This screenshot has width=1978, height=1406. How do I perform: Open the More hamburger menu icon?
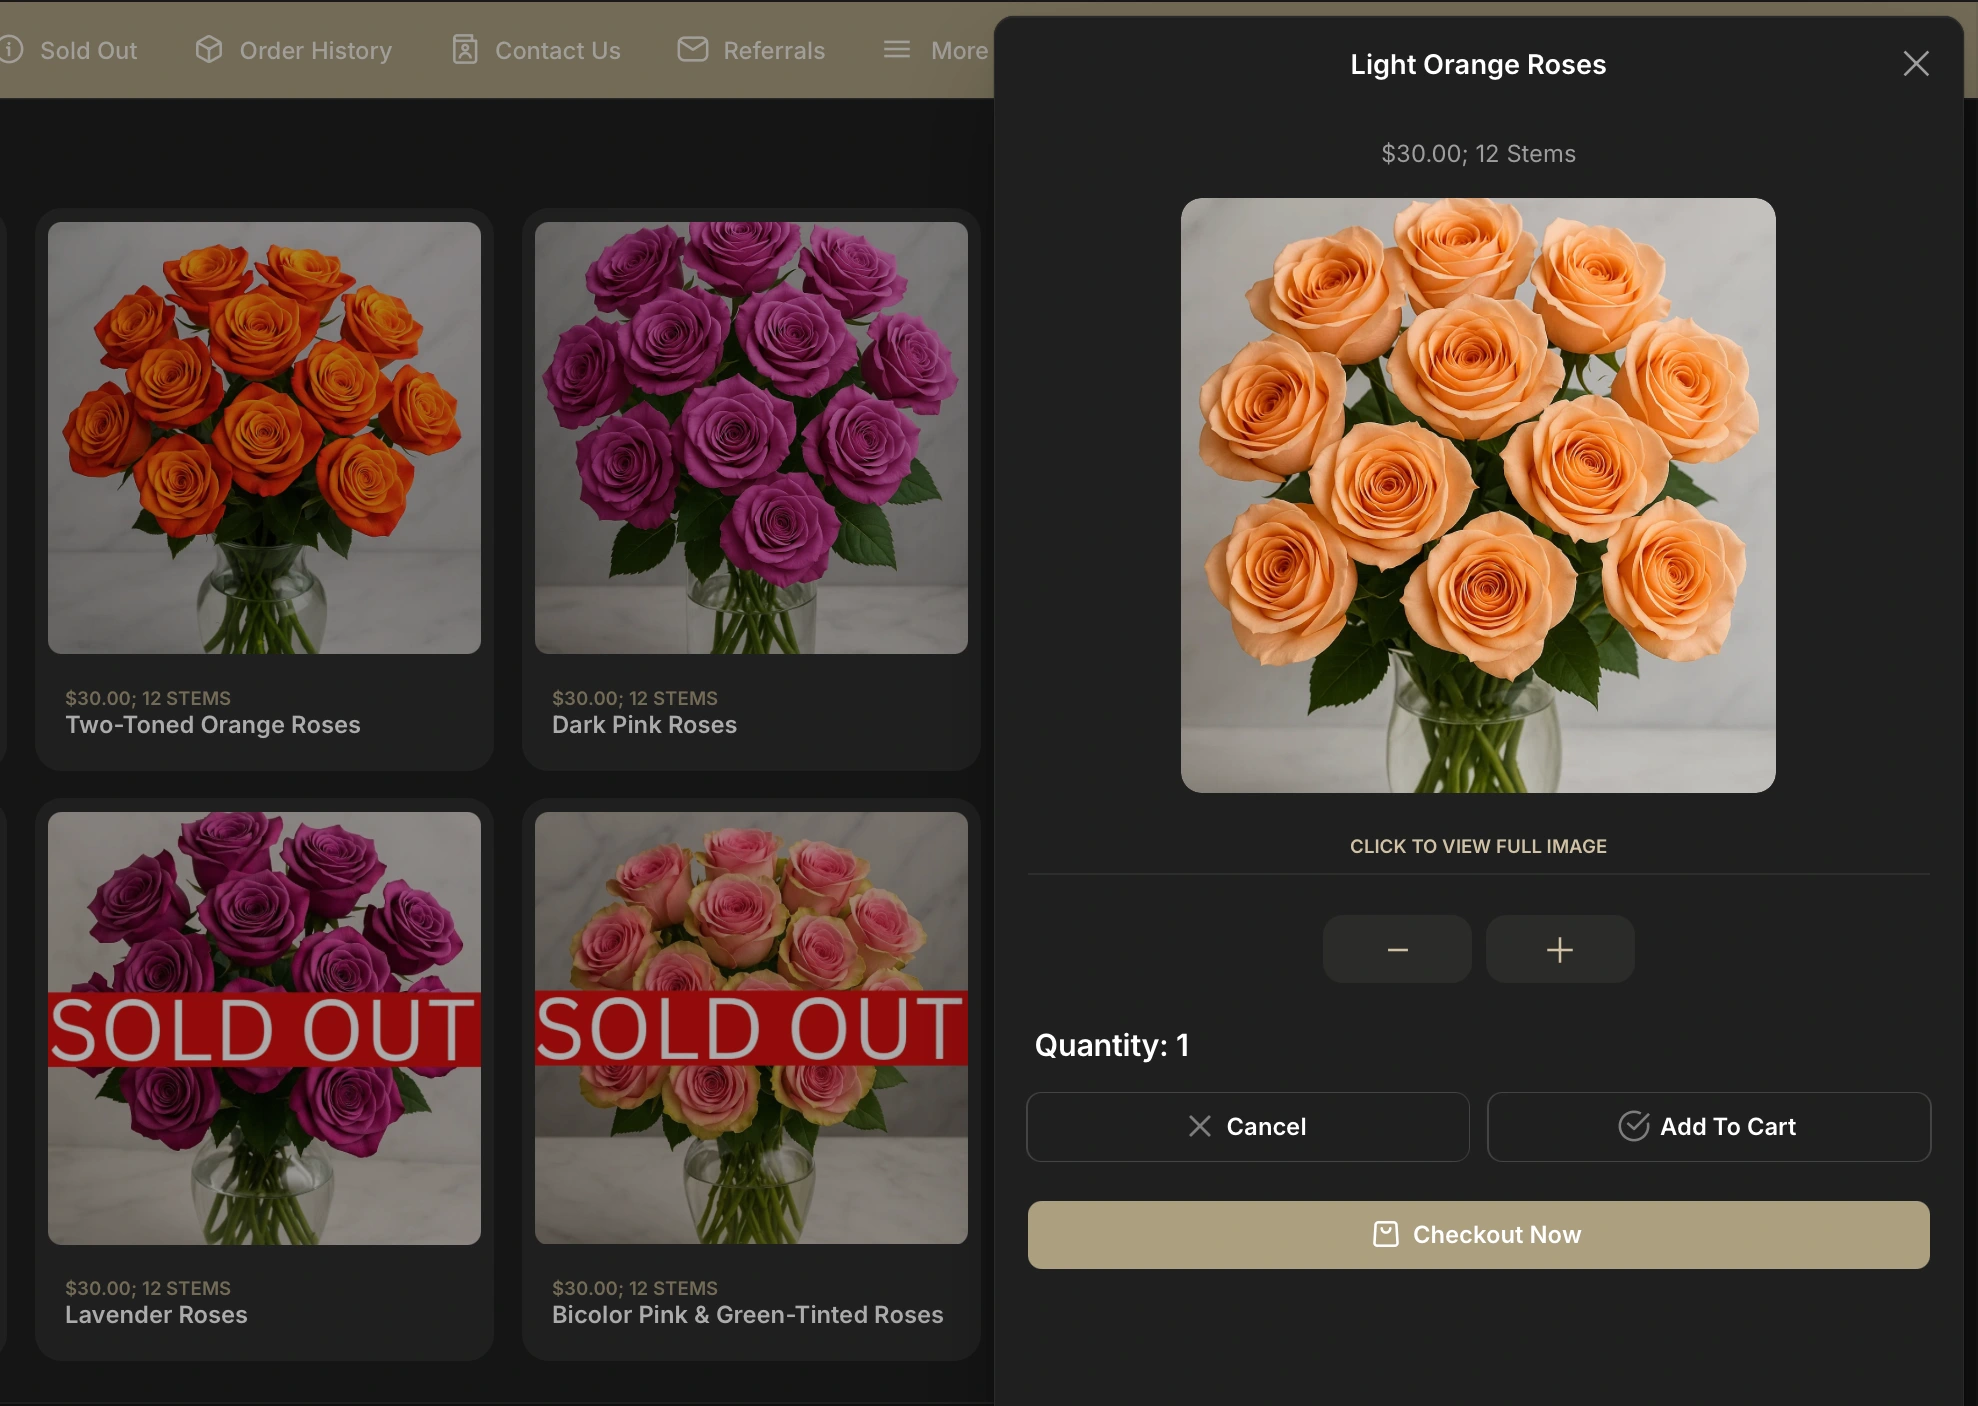point(897,50)
